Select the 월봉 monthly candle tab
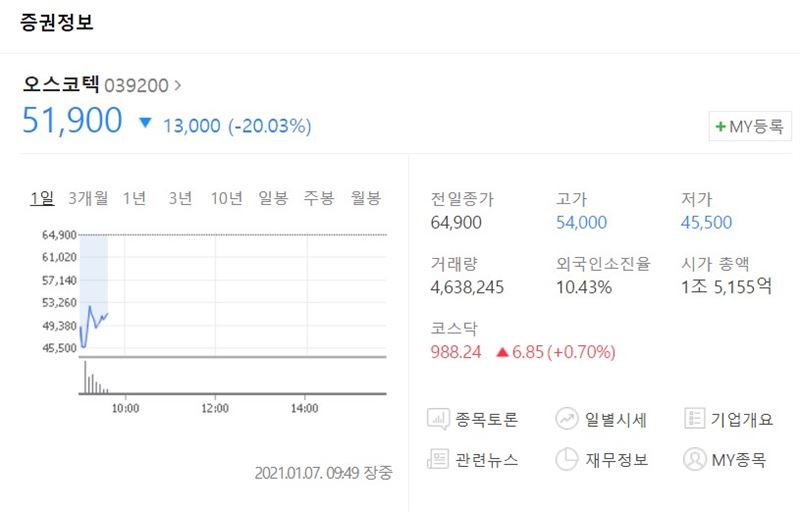The width and height of the screenshot is (800, 512). click(366, 198)
